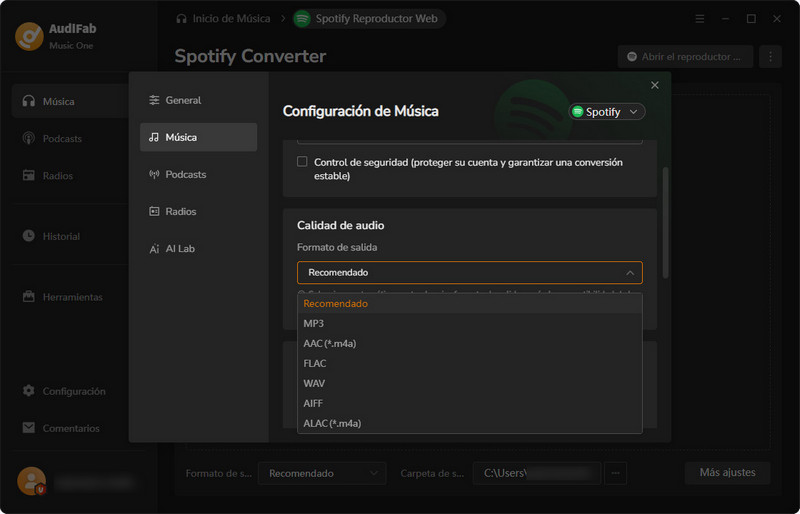800x514 pixels.
Task: Open the hamburger menu in title bar
Action: (700, 19)
